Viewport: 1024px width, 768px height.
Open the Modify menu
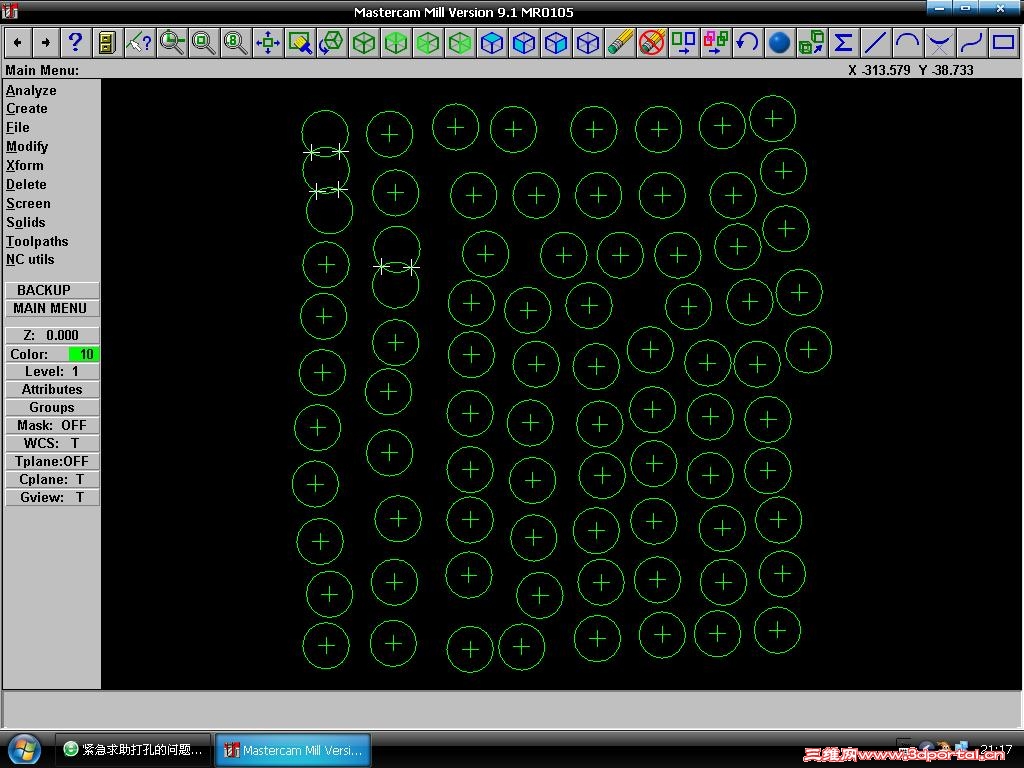point(27,146)
